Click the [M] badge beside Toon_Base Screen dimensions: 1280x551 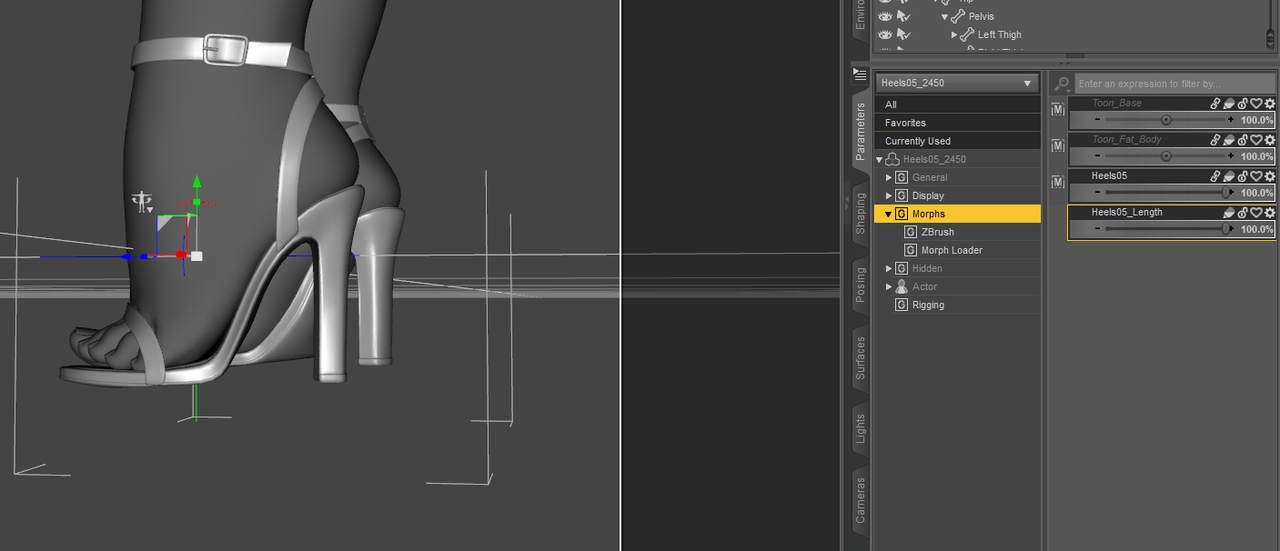(1058, 109)
